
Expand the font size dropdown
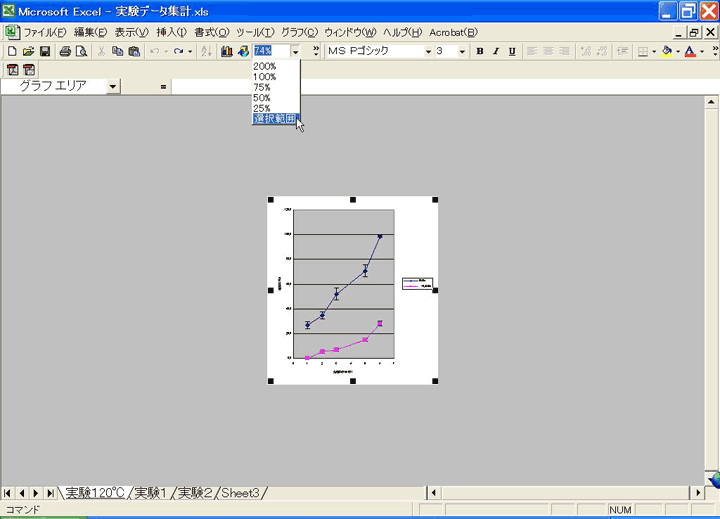[462, 51]
